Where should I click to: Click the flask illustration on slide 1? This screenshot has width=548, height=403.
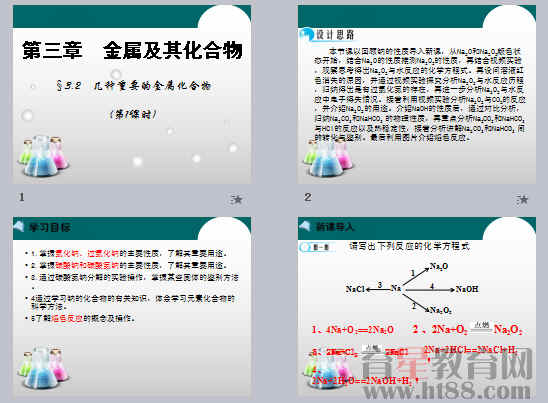43,156
